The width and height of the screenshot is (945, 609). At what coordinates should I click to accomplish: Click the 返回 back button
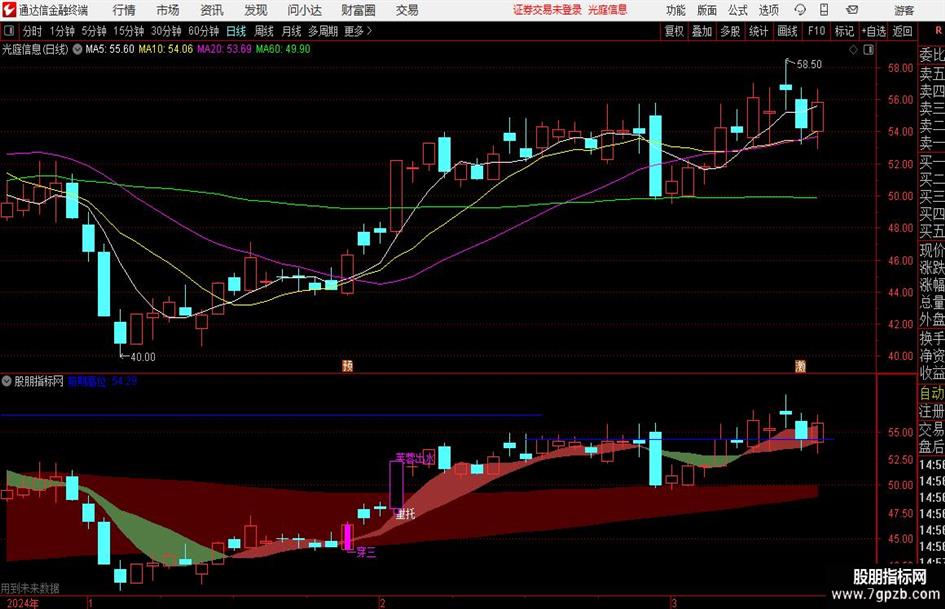(902, 31)
